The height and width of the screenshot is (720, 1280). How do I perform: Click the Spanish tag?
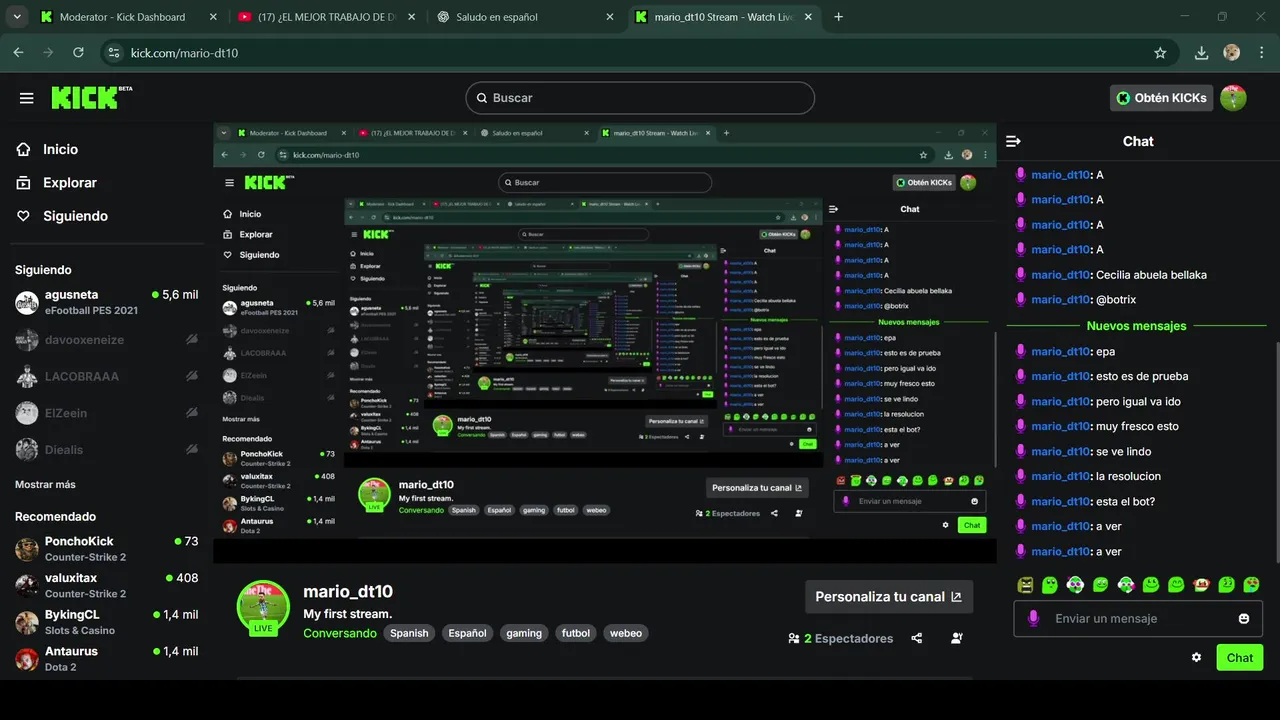pyautogui.click(x=409, y=633)
